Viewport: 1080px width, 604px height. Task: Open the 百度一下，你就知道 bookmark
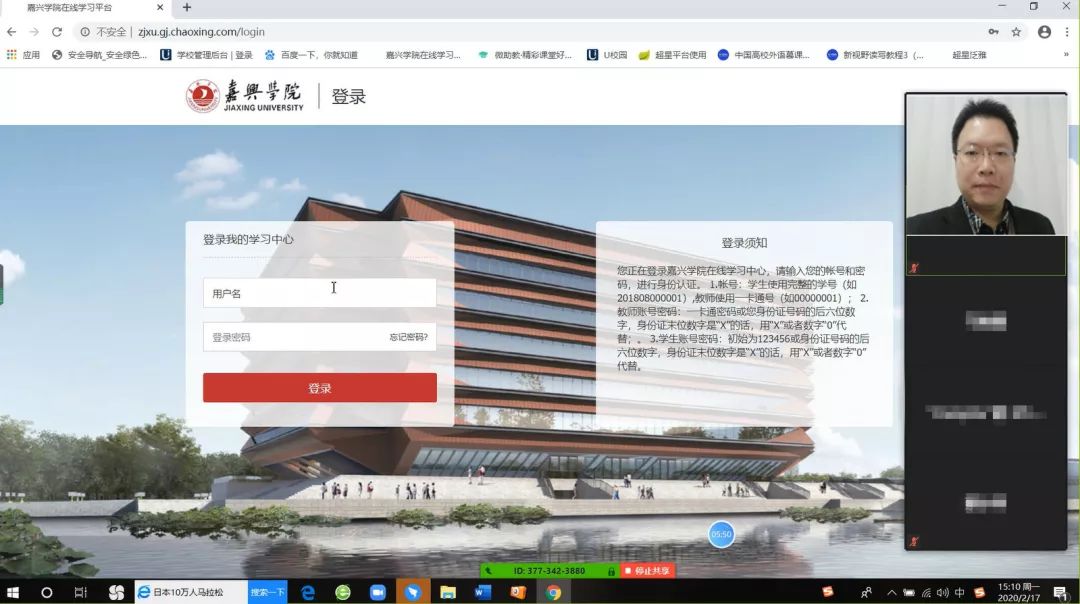click(310, 55)
